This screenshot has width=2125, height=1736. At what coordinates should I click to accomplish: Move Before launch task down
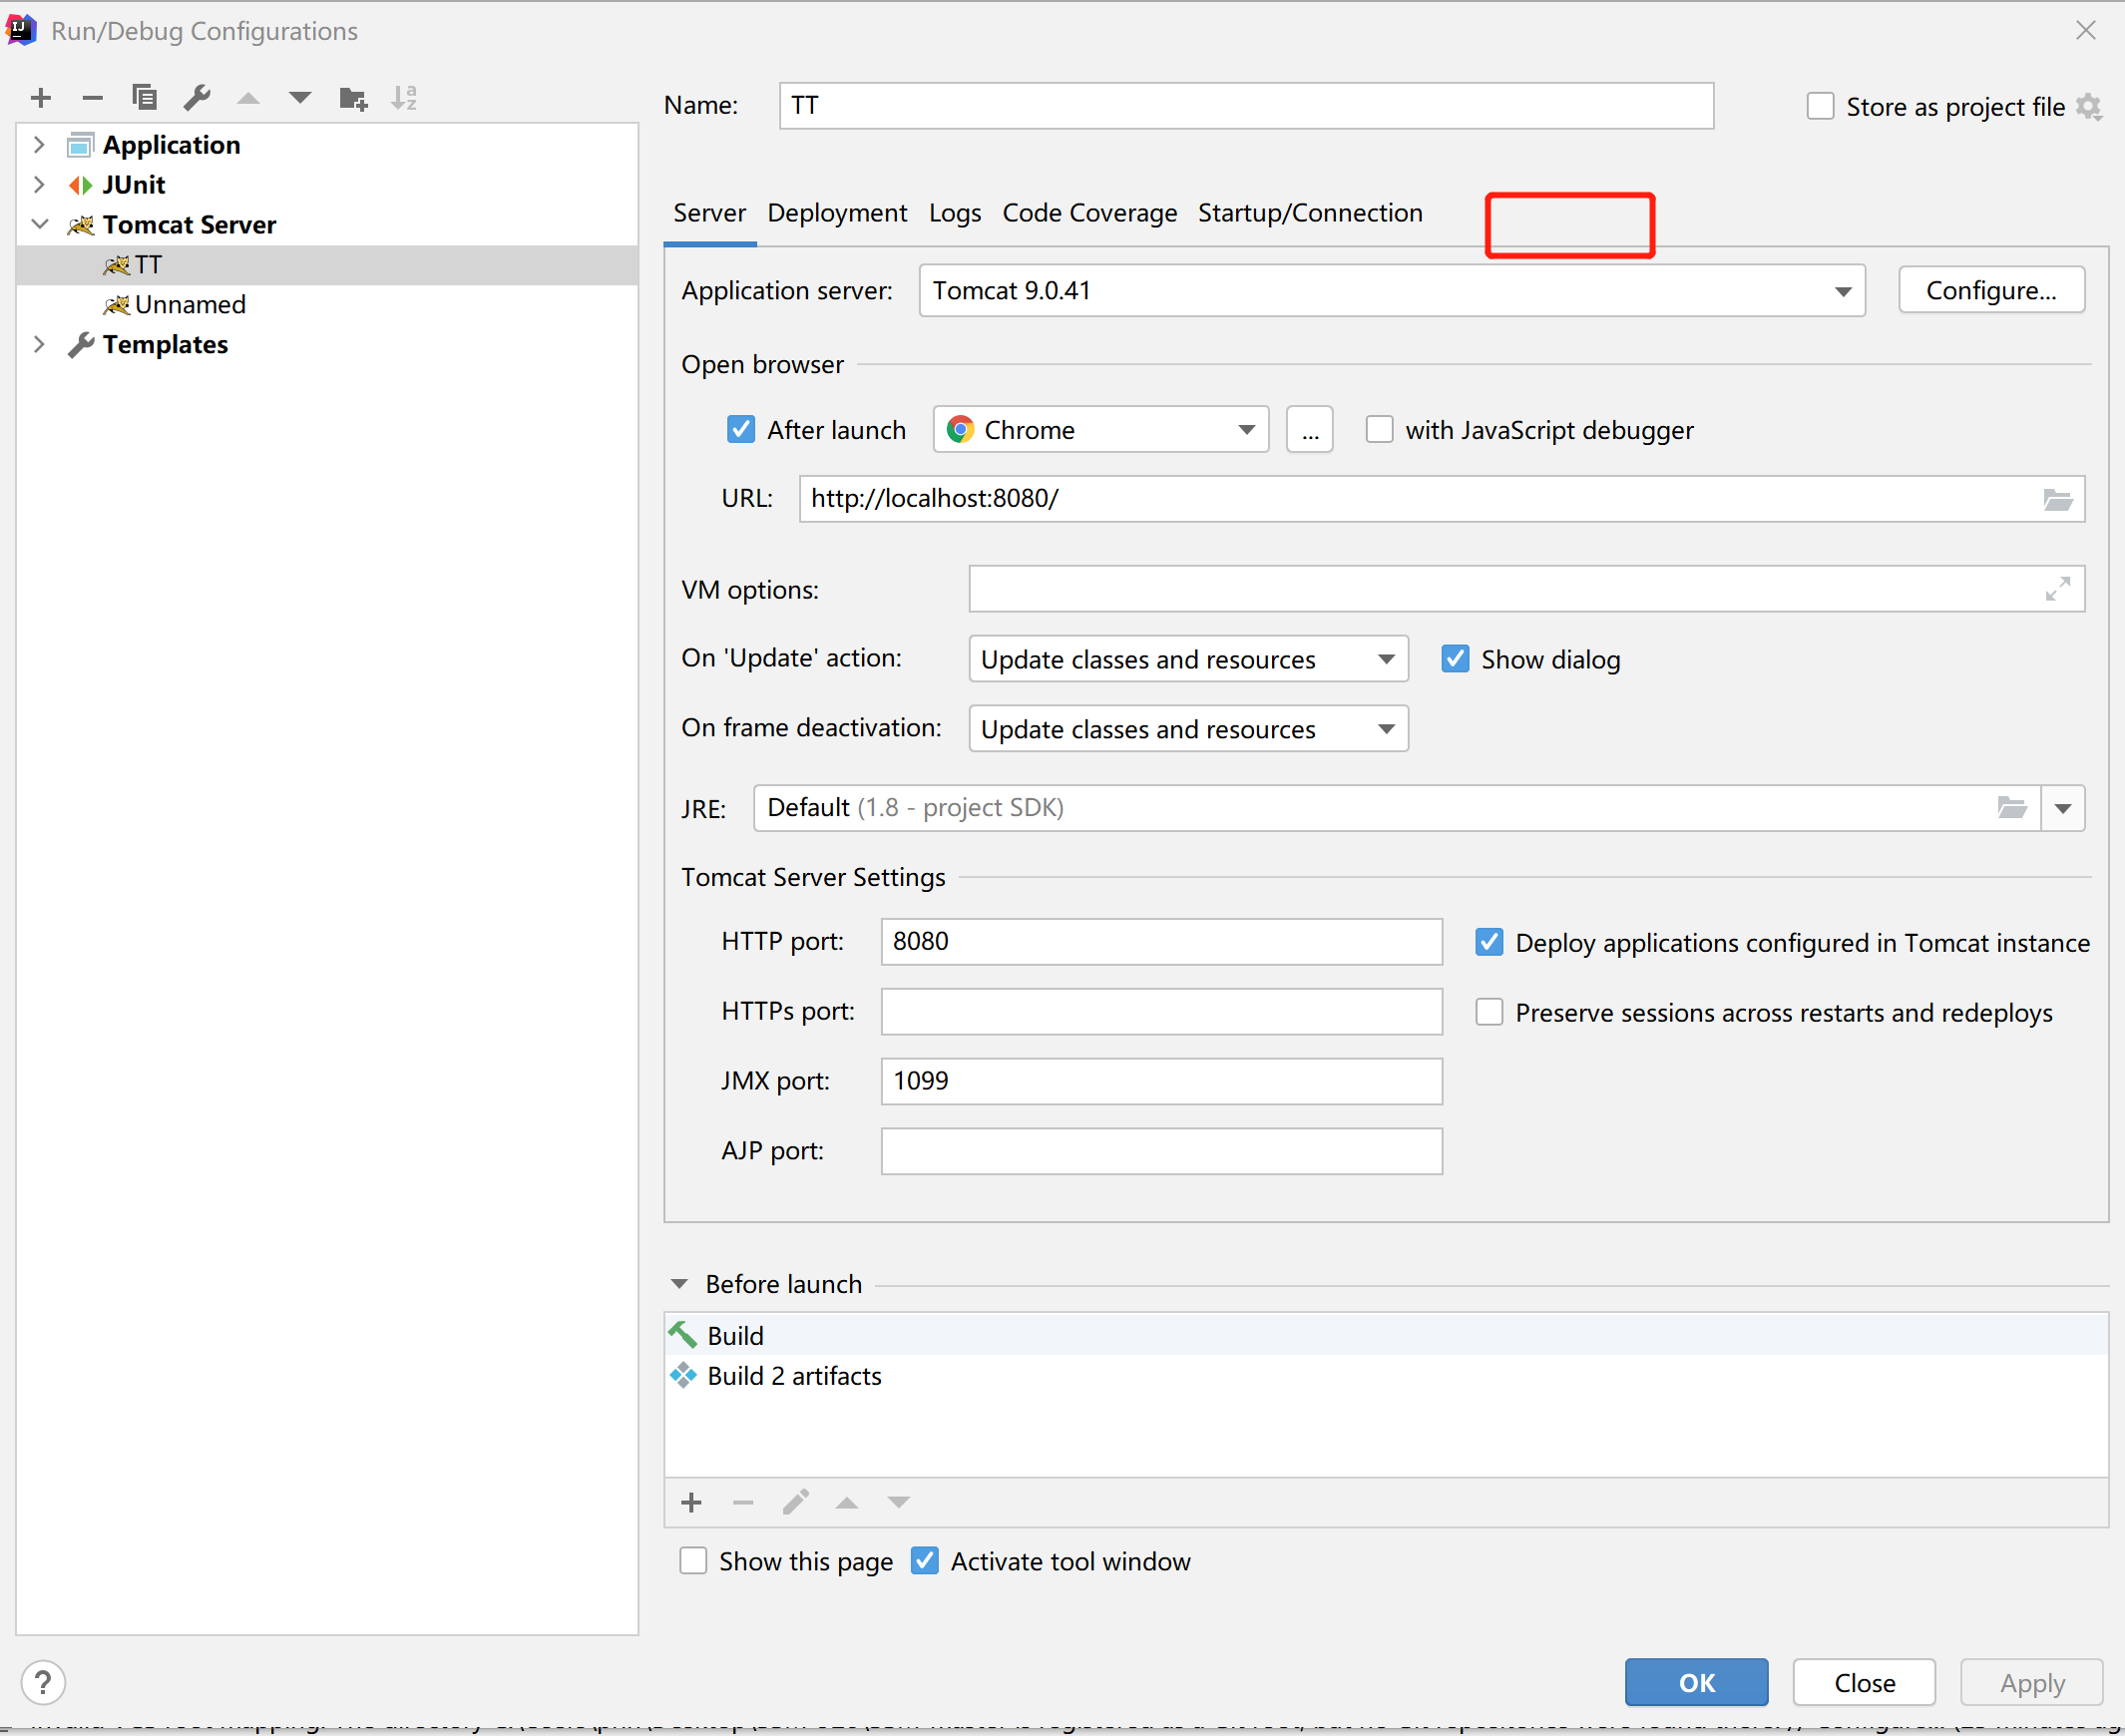click(899, 1502)
